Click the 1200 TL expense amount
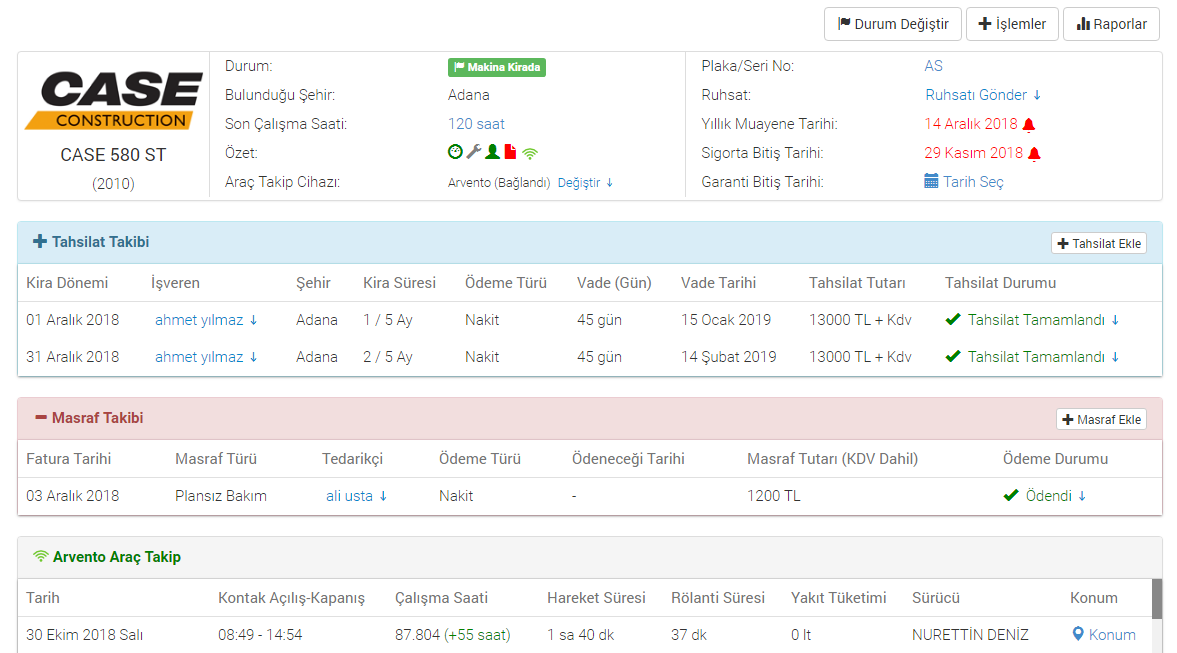This screenshot has width=1177, height=653. click(x=773, y=495)
